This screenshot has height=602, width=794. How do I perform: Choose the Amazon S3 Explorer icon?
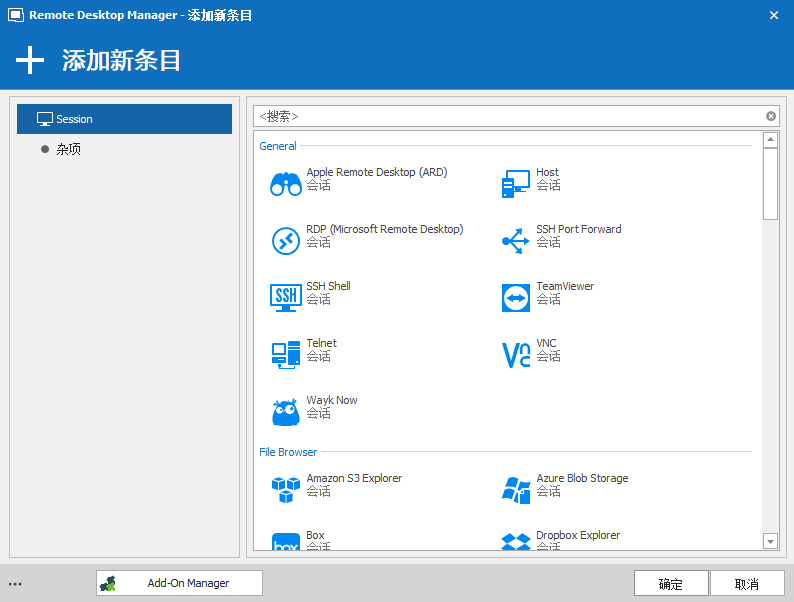(286, 489)
